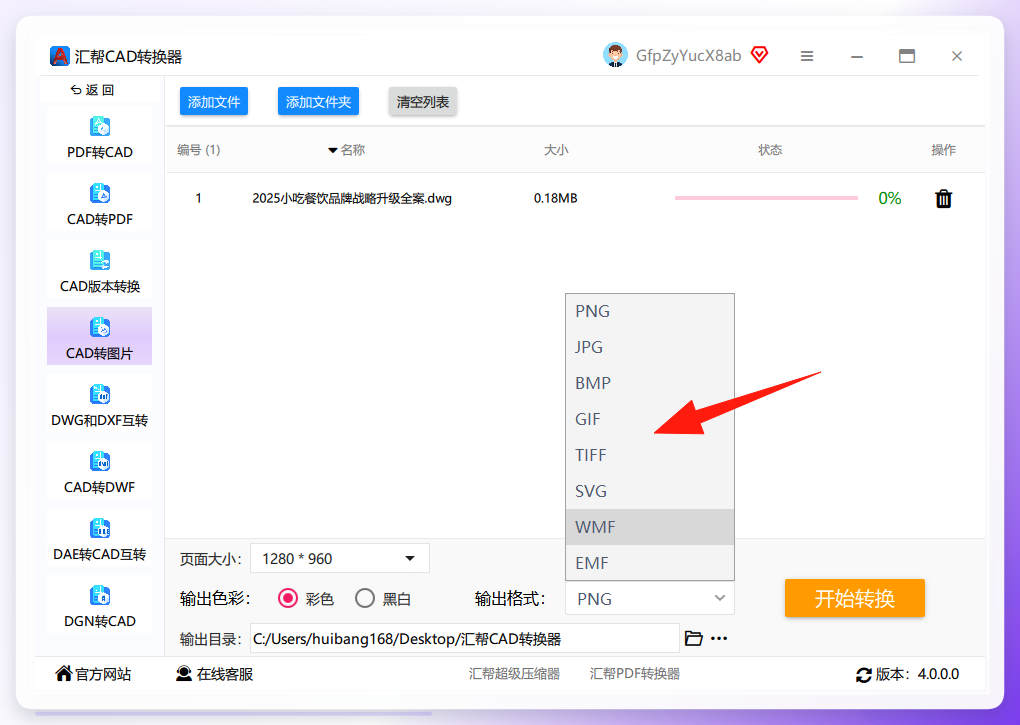This screenshot has height=725, width=1020.
Task: Open 汇帮PDF转换器 link
Action: [x=635, y=674]
